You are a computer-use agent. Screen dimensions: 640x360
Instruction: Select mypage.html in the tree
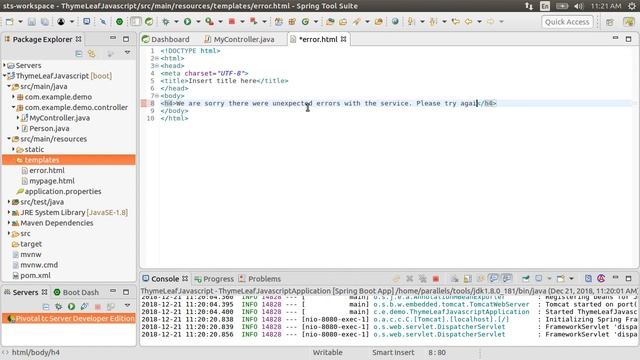click(51, 181)
